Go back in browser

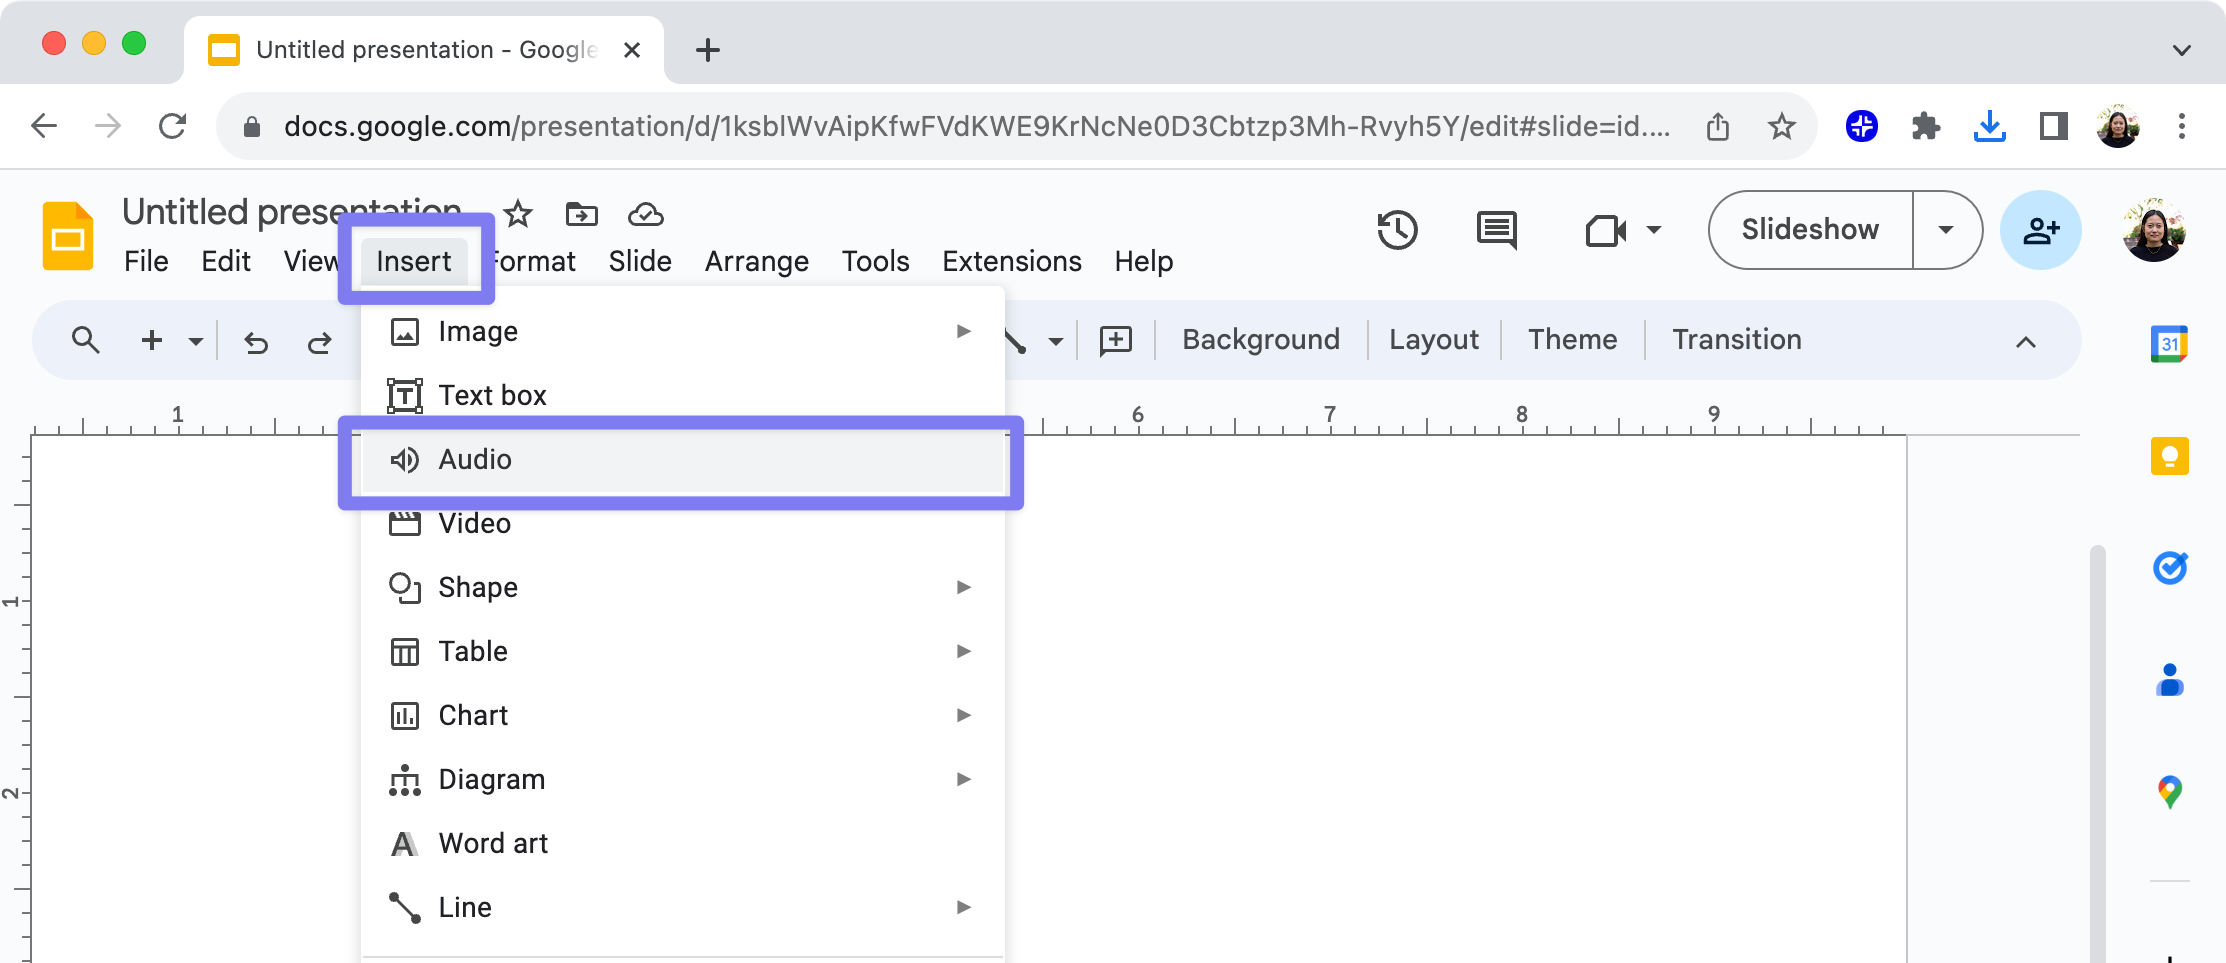tap(44, 126)
